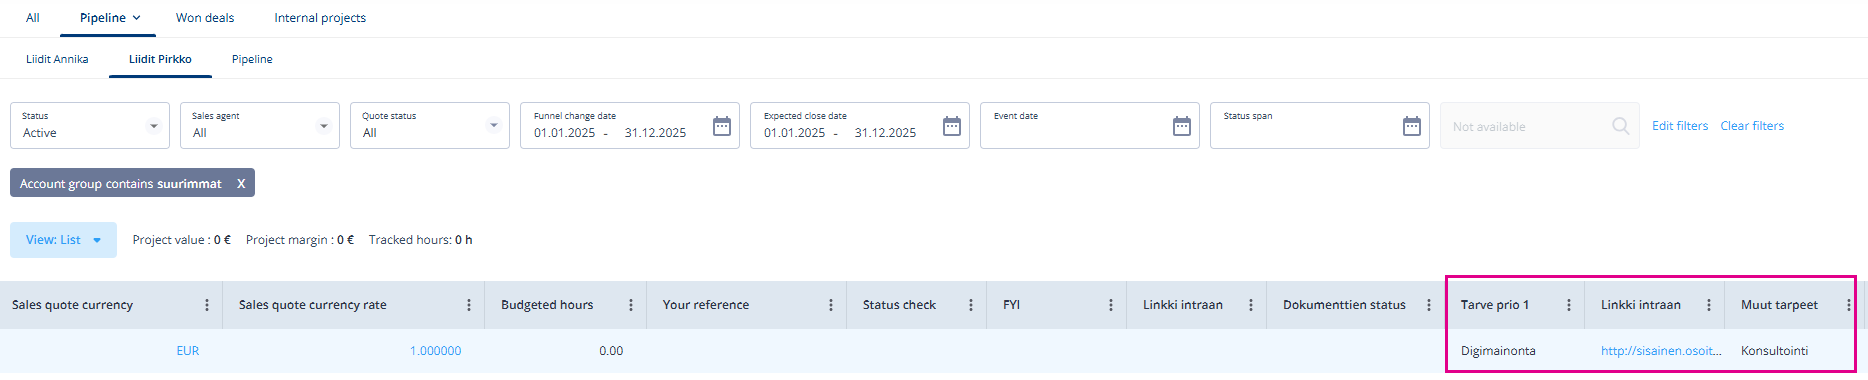Click the Expected close date range field
1868x380 pixels.
[860, 126]
